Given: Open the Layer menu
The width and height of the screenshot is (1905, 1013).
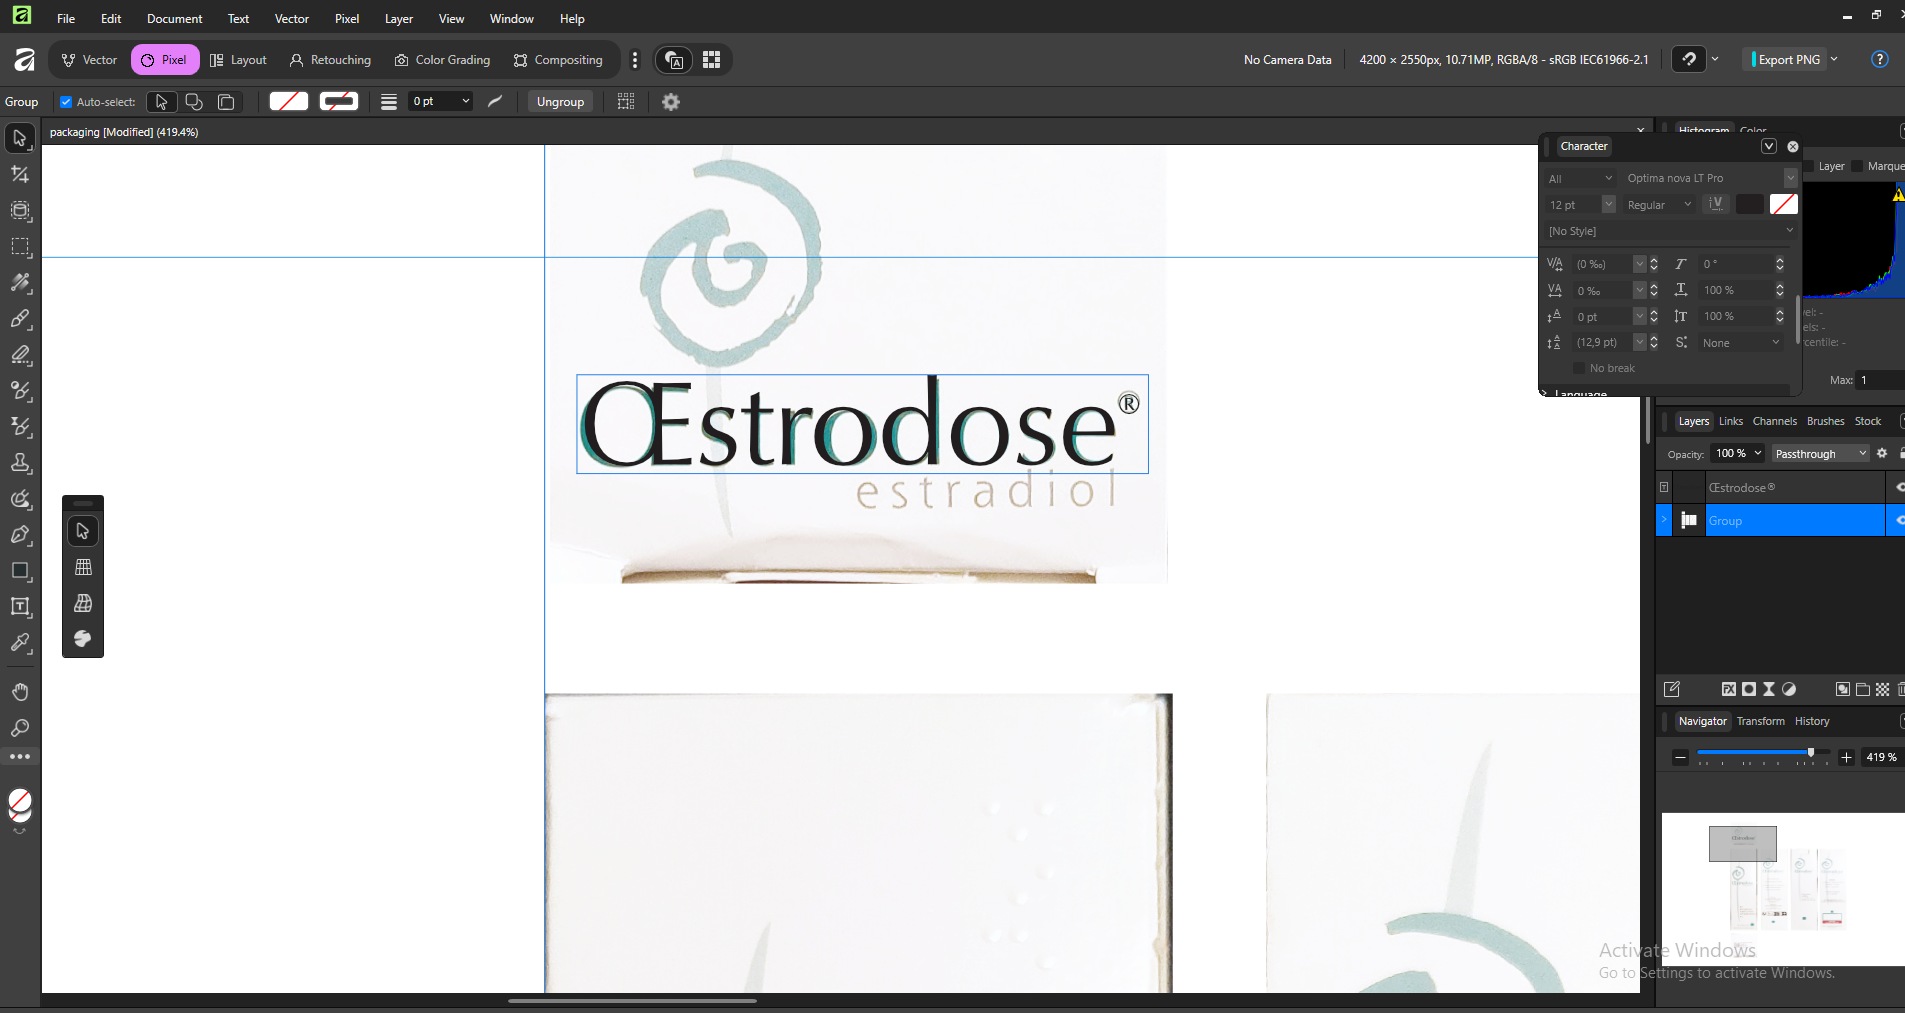Looking at the screenshot, I should pyautogui.click(x=398, y=19).
